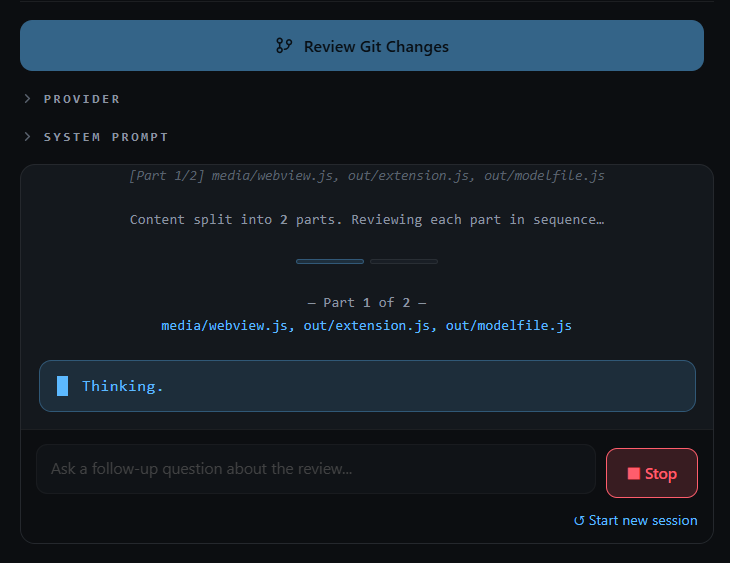Select the italic [Part 1/2] header line

pos(367,176)
